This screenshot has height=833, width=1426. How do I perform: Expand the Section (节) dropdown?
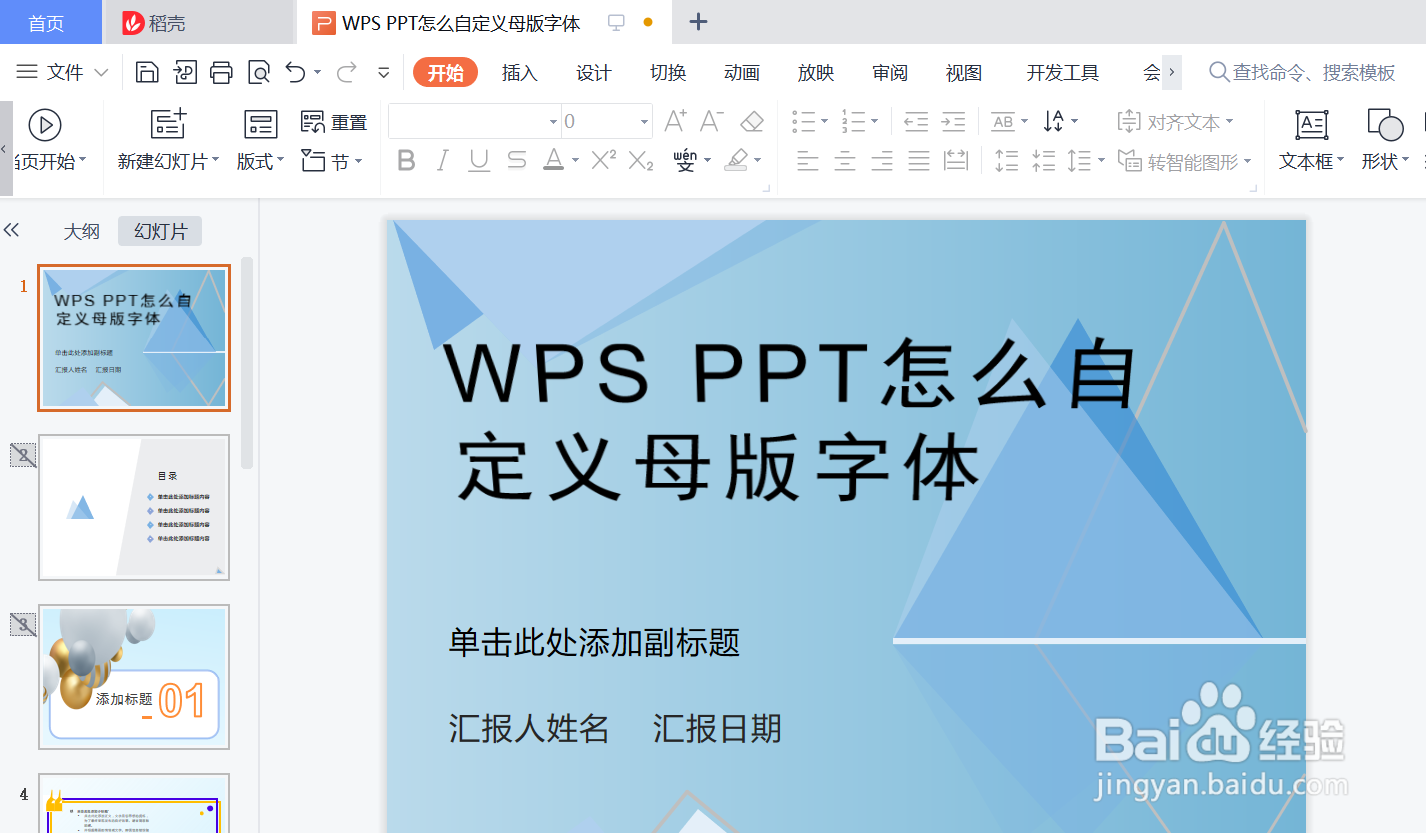(x=358, y=160)
